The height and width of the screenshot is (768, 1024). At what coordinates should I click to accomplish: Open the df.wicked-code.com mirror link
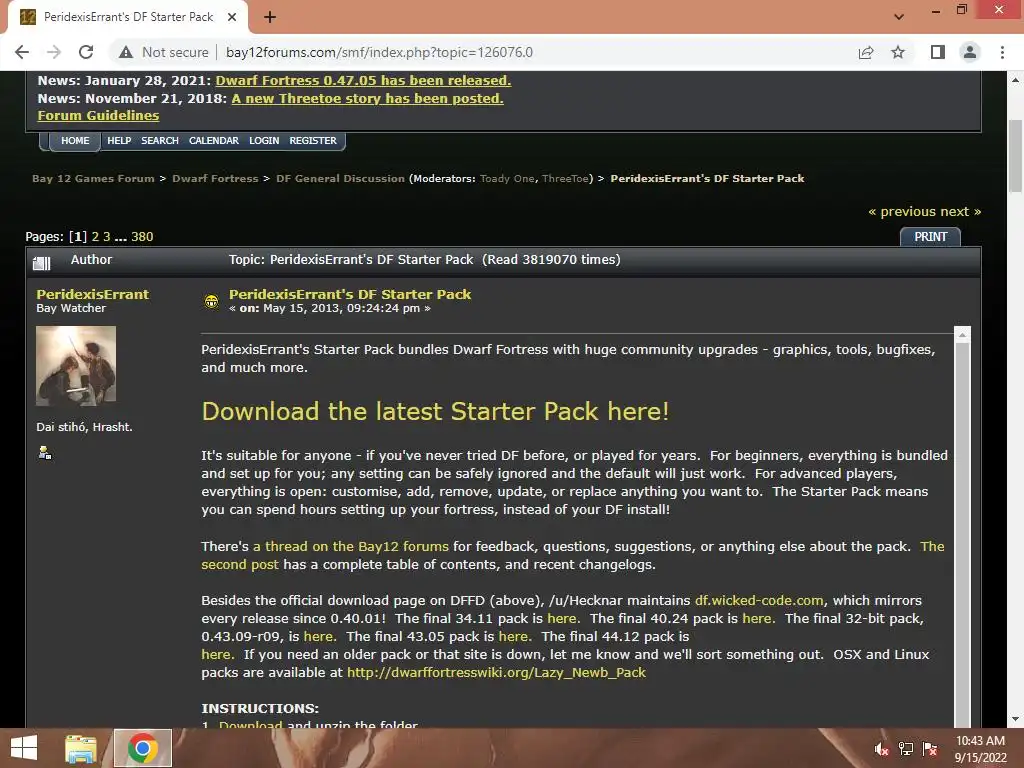coord(759,600)
